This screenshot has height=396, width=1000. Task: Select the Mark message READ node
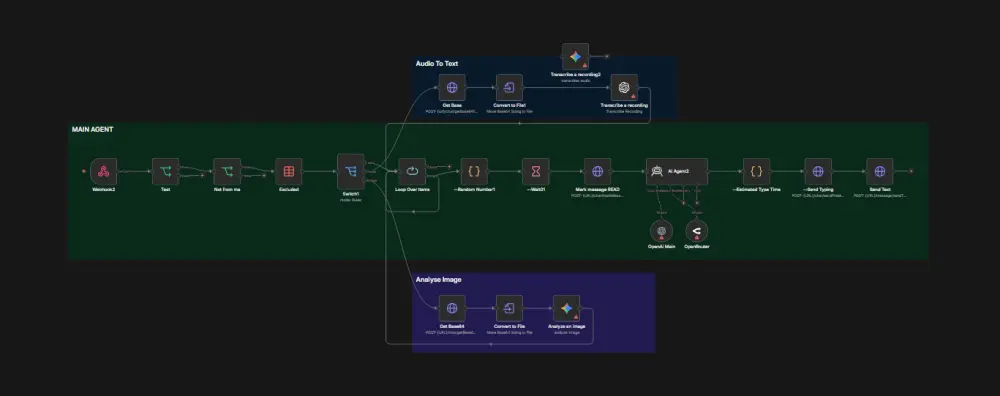pyautogui.click(x=598, y=172)
